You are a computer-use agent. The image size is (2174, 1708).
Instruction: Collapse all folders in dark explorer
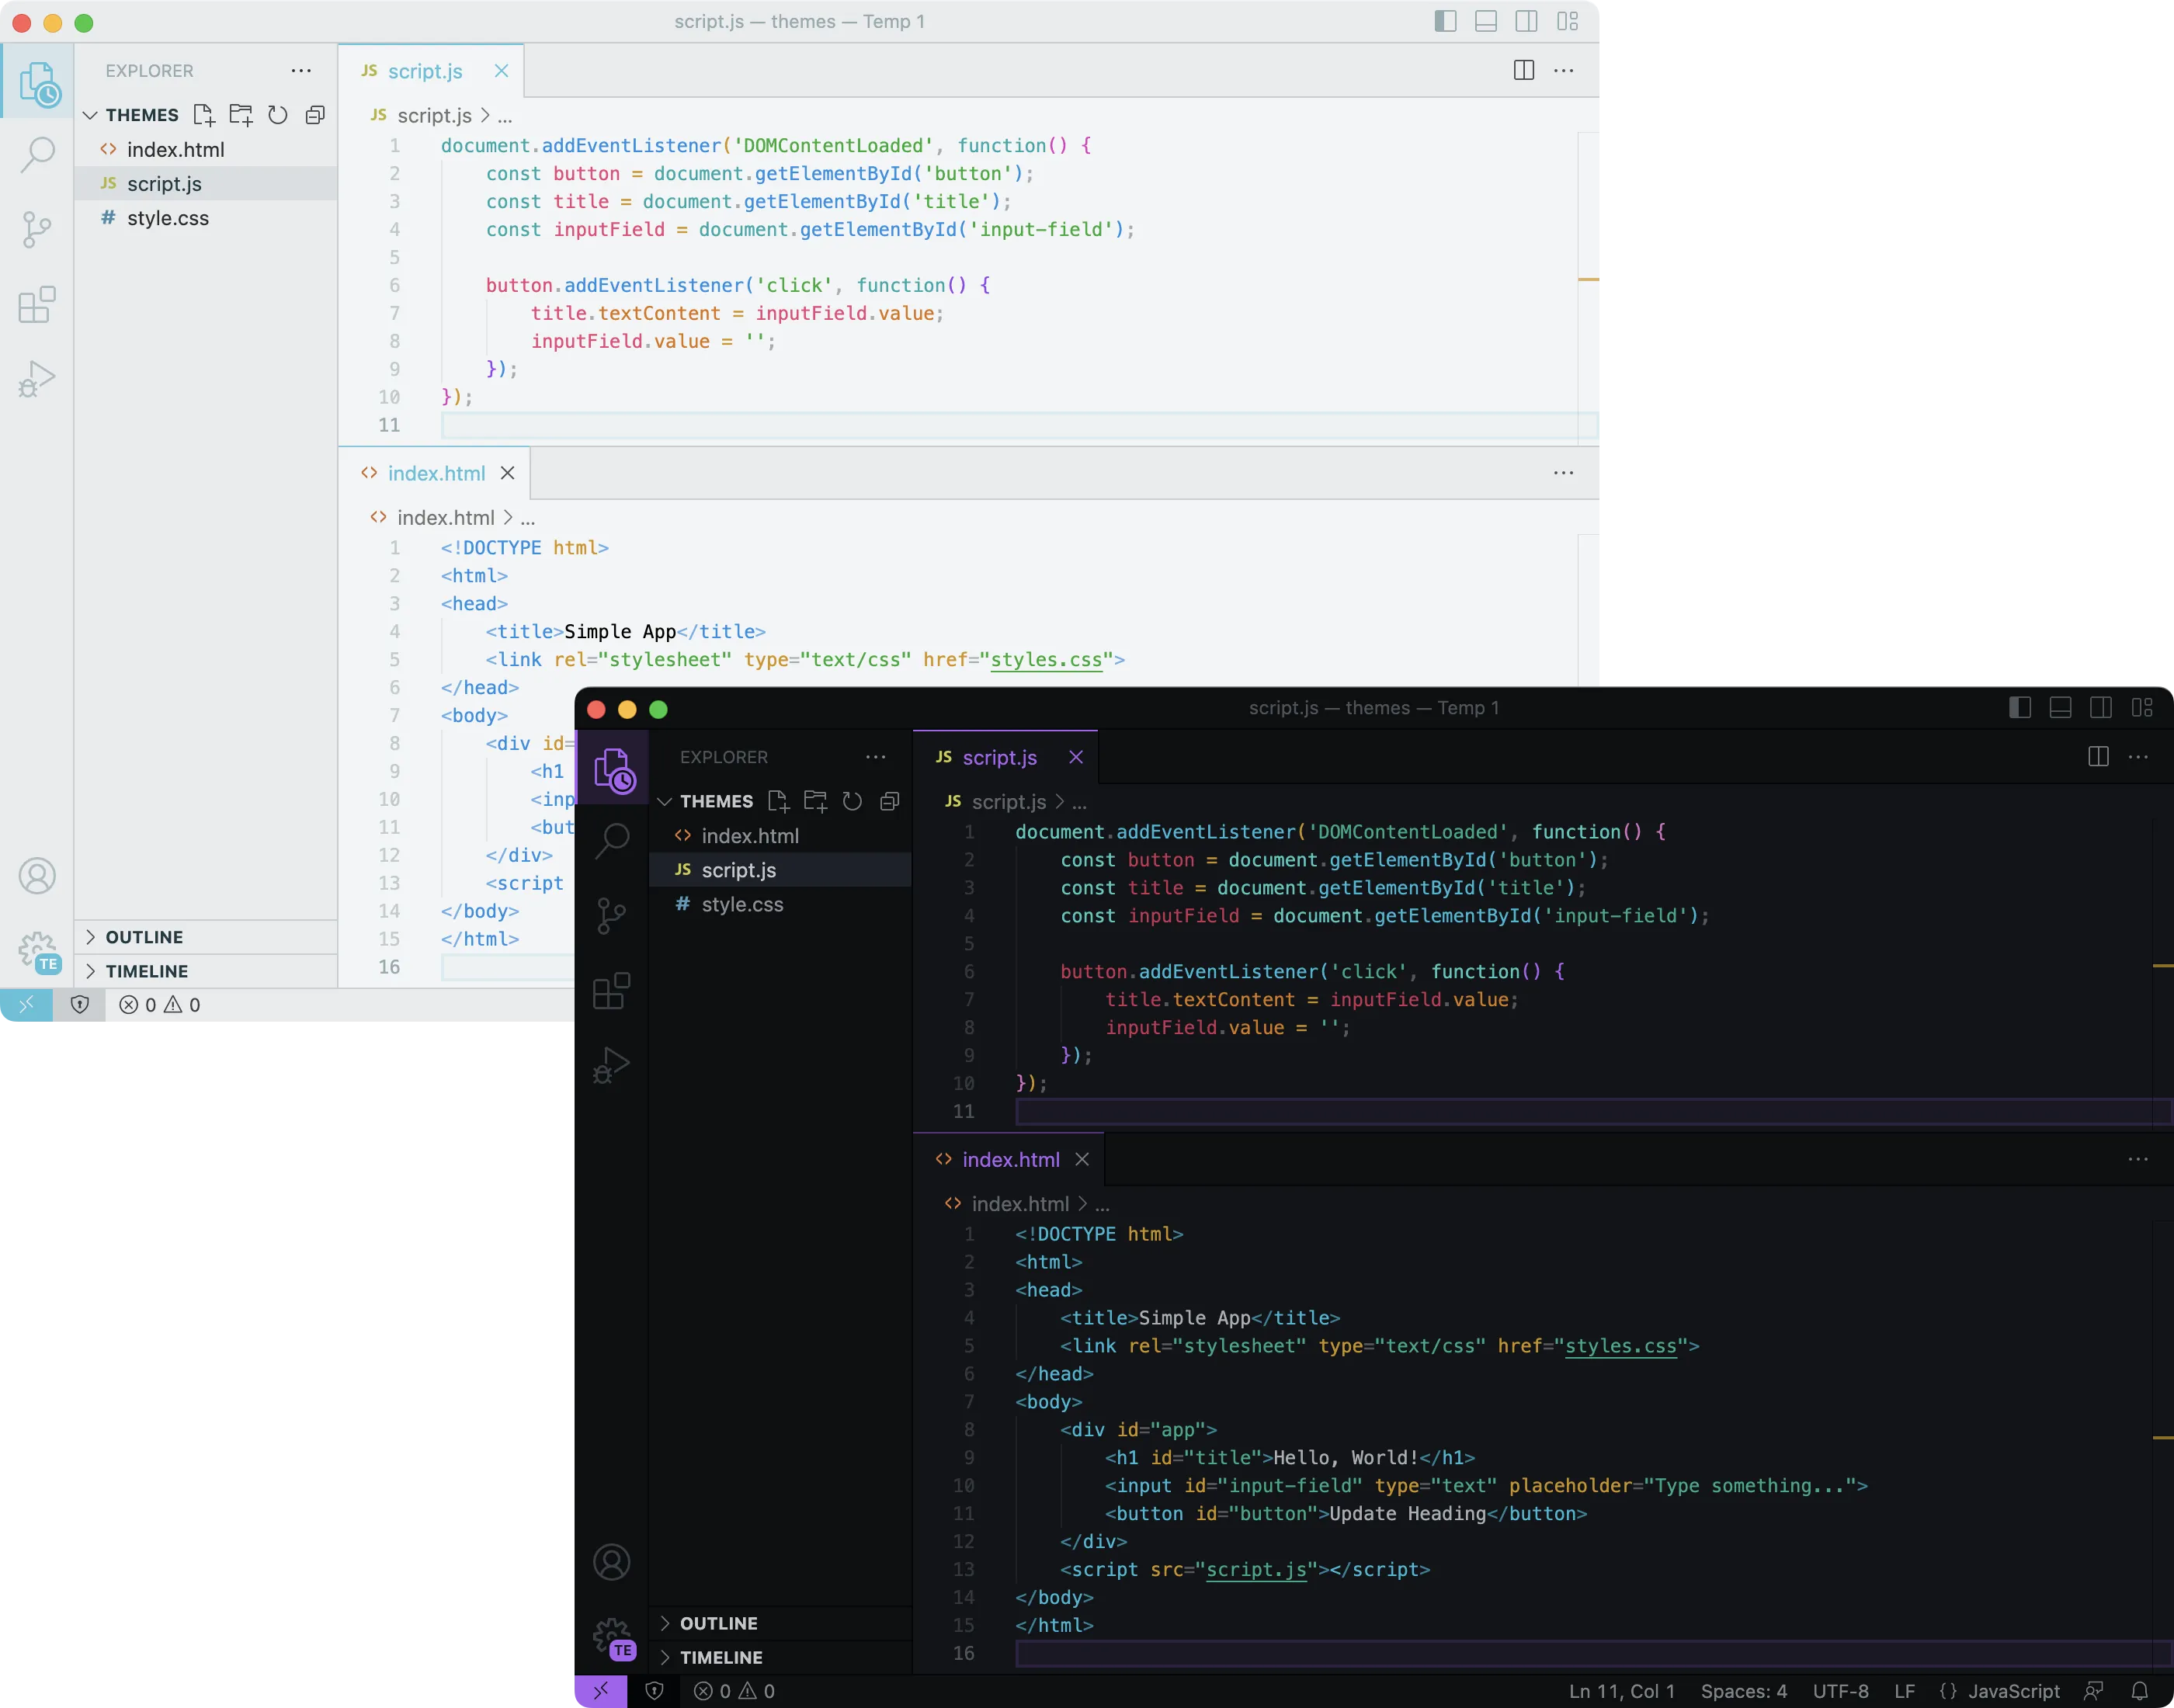889,801
